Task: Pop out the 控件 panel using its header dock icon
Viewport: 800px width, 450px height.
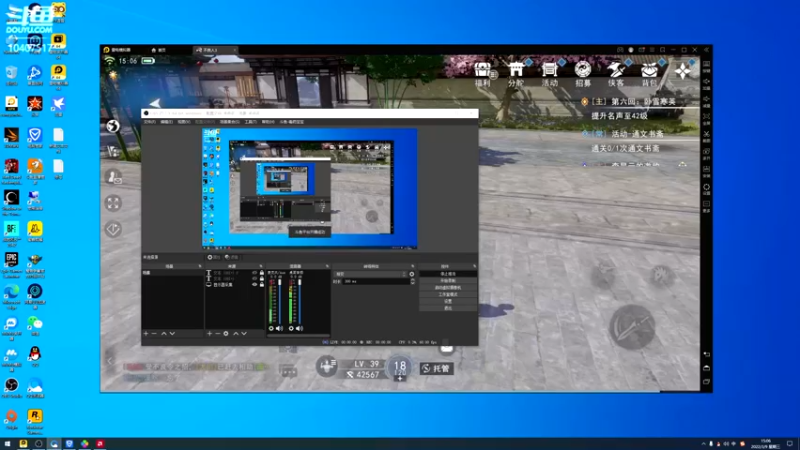Action: [x=474, y=266]
